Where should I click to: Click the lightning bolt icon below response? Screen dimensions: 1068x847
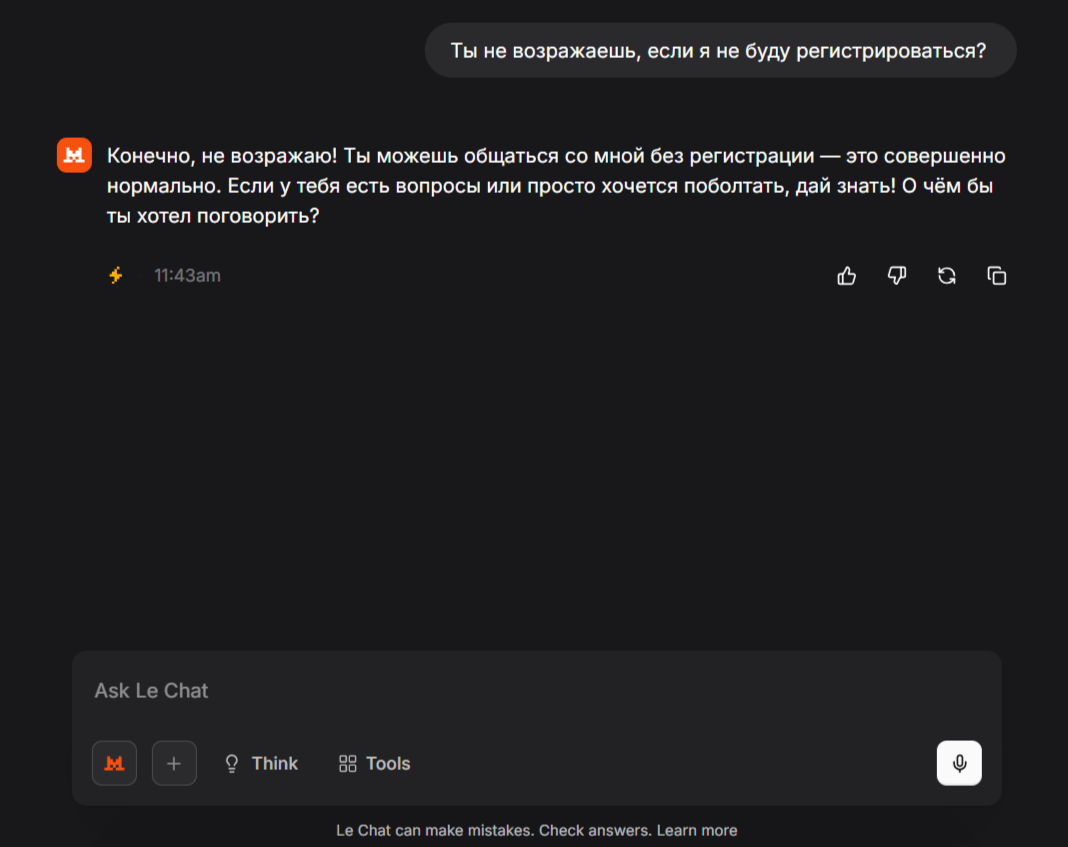coord(116,275)
